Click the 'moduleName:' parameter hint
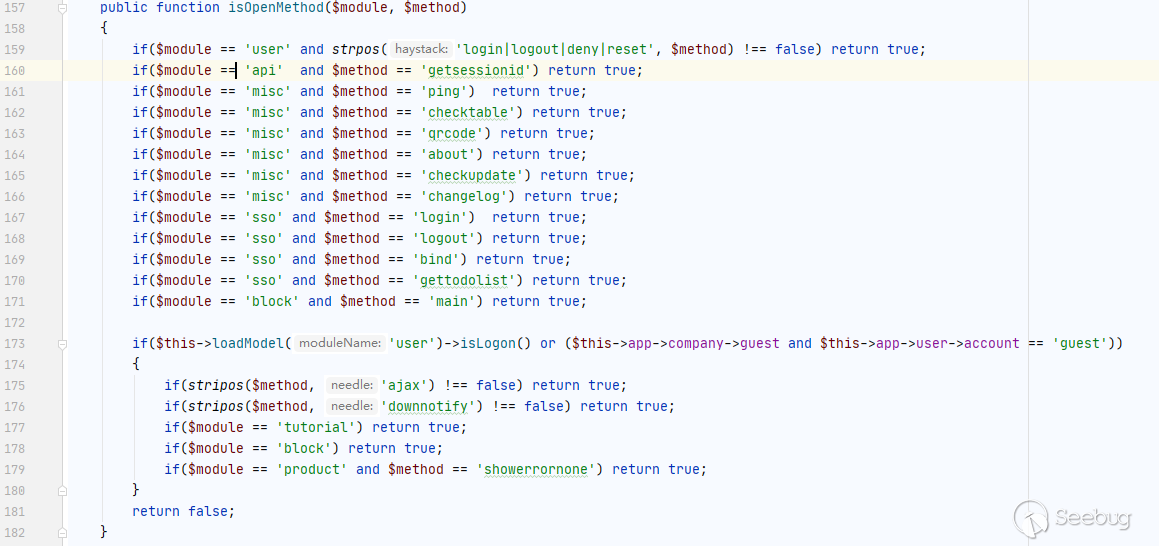This screenshot has height=546, width=1159. click(x=340, y=343)
